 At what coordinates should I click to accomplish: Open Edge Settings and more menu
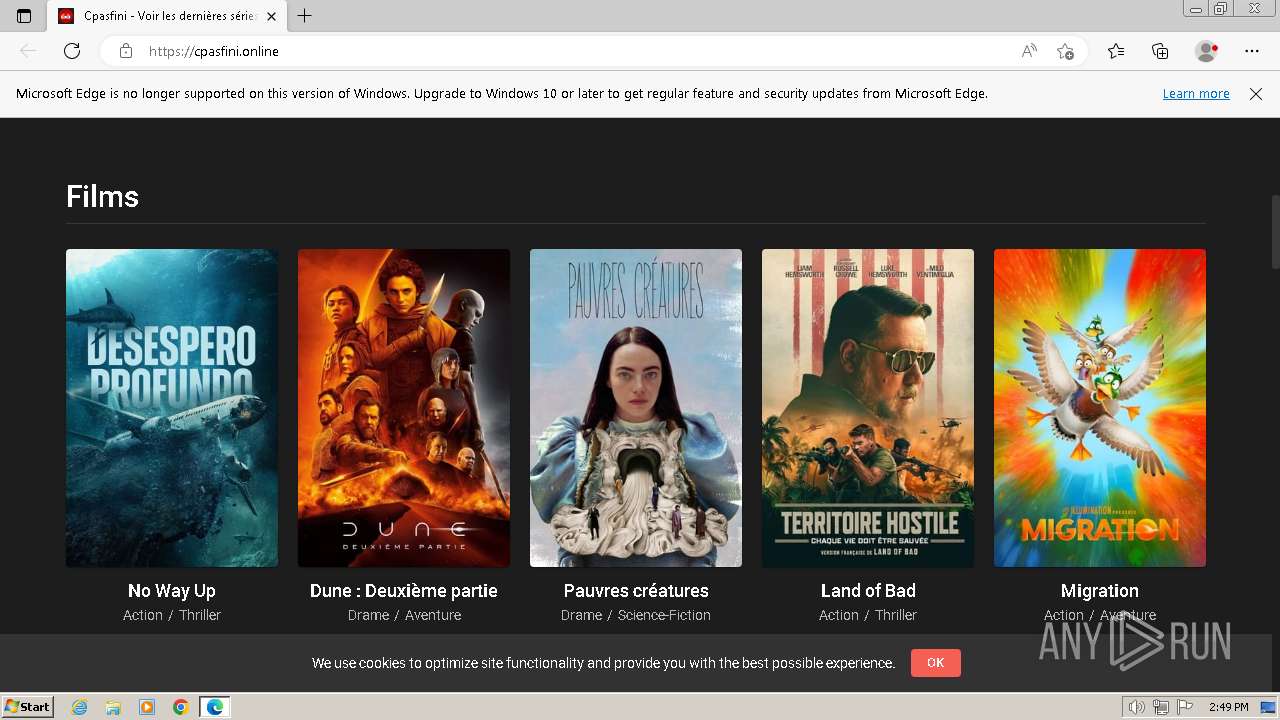(x=1252, y=51)
